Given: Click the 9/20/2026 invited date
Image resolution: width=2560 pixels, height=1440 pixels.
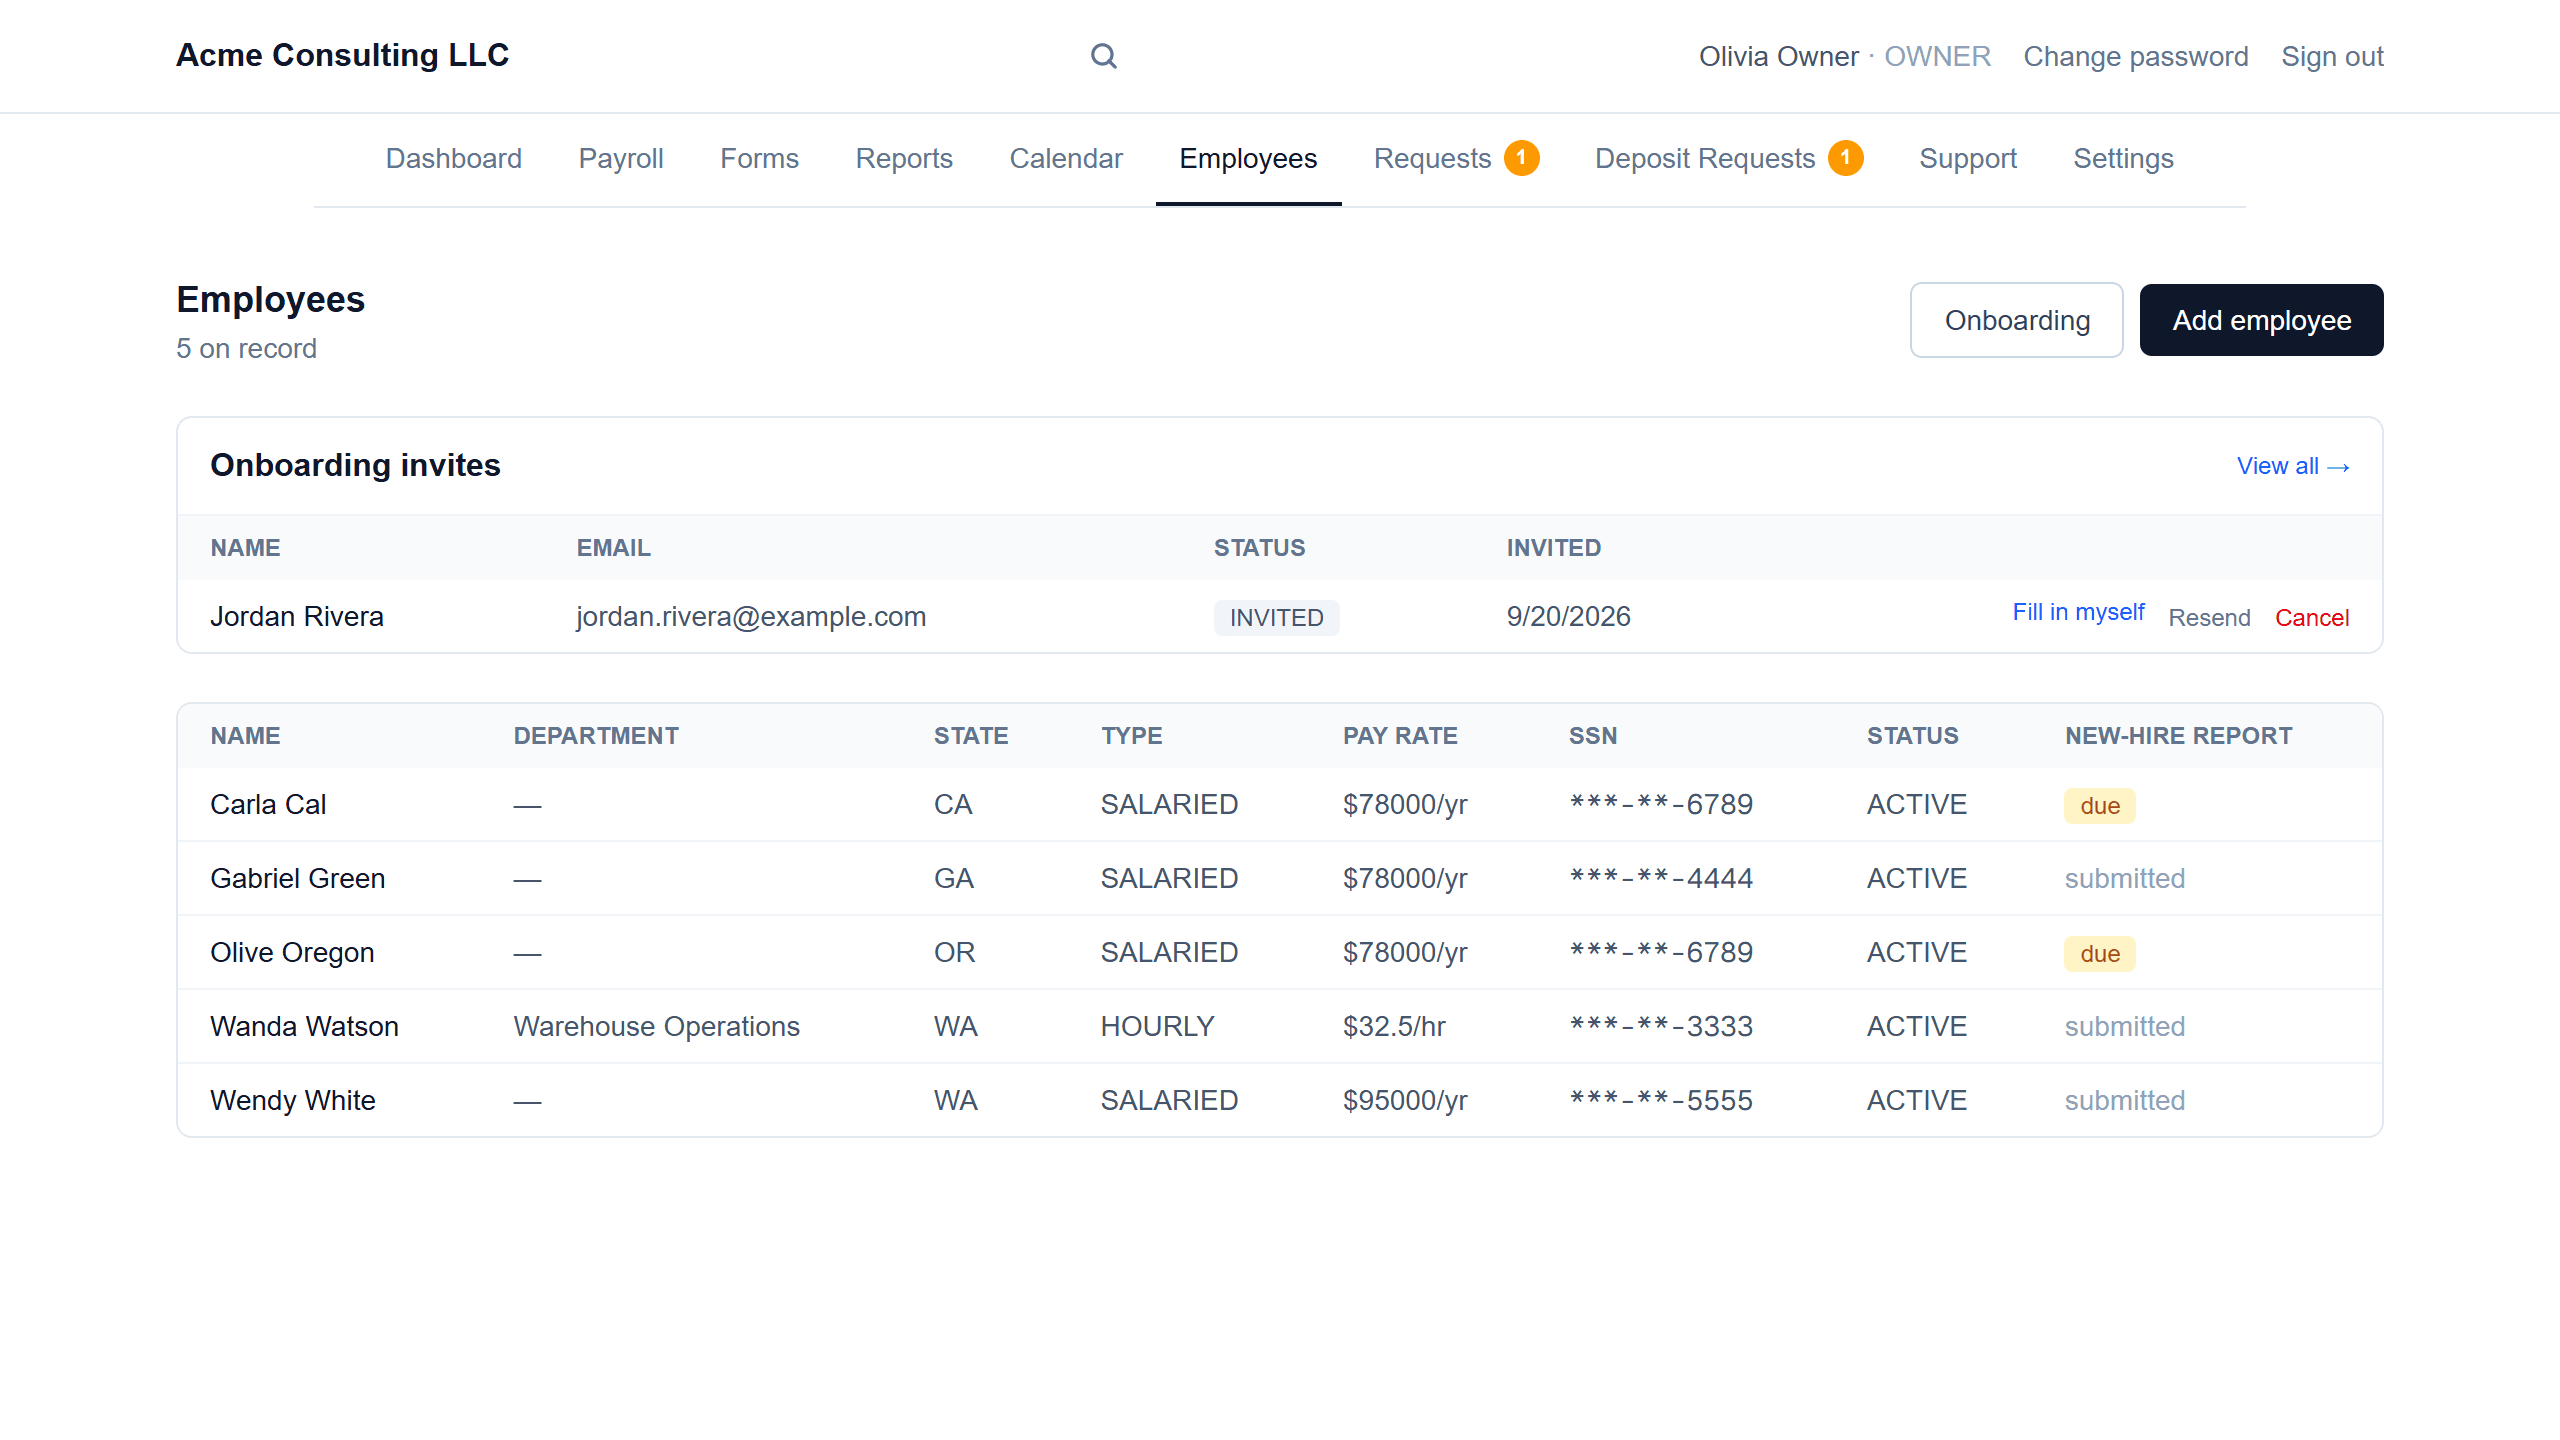Looking at the screenshot, I should coord(1568,616).
